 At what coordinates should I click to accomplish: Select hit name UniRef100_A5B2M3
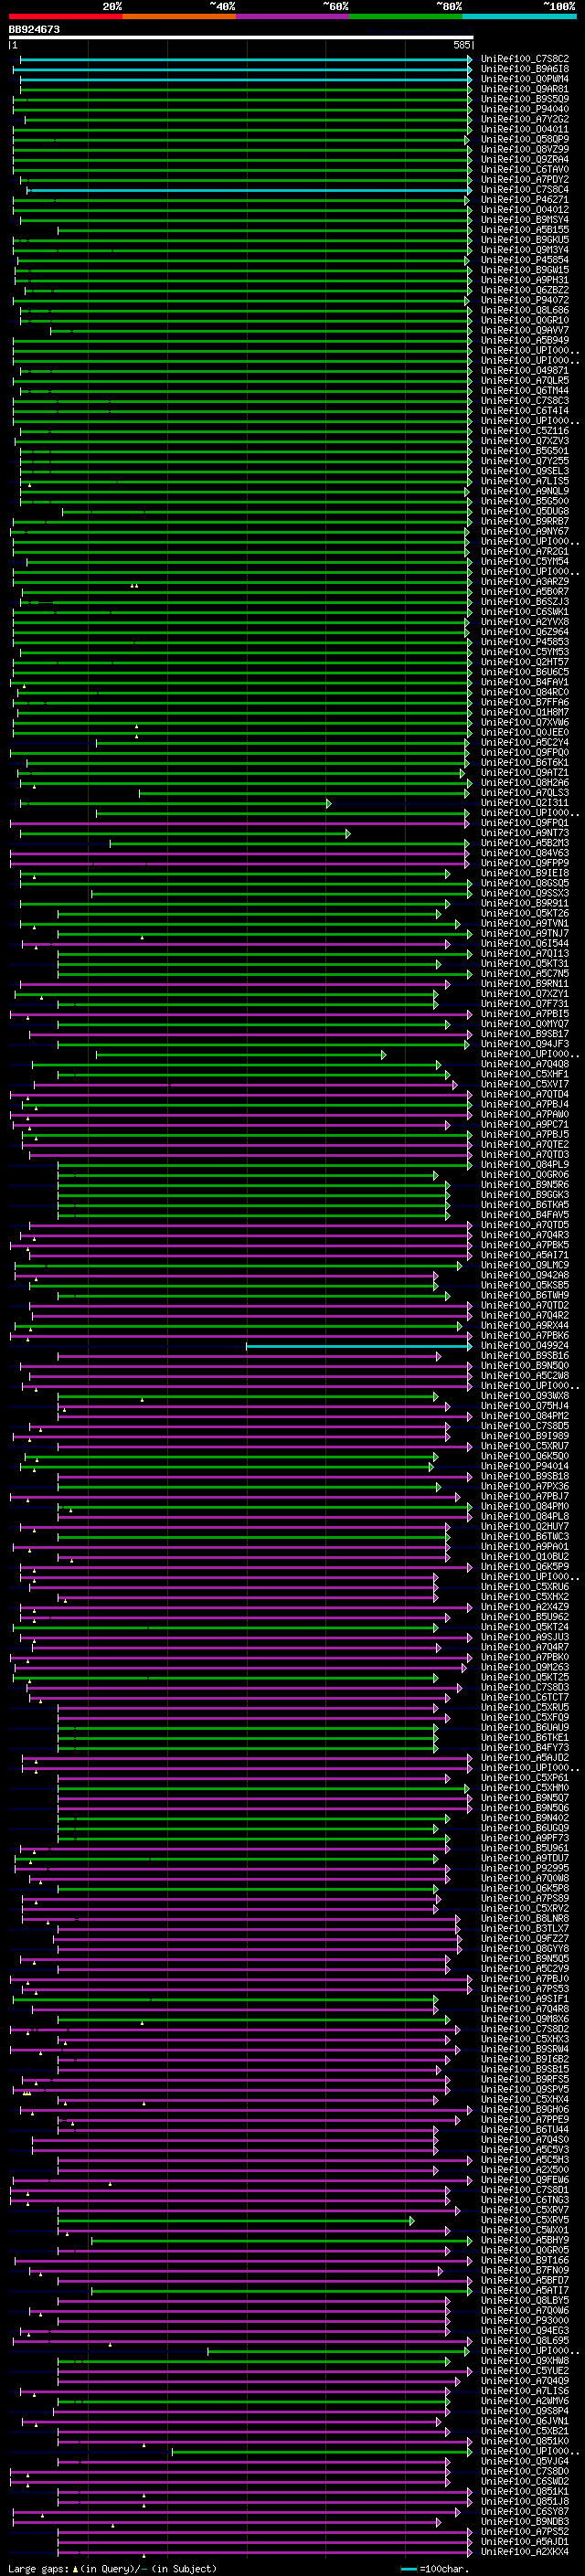525,843
